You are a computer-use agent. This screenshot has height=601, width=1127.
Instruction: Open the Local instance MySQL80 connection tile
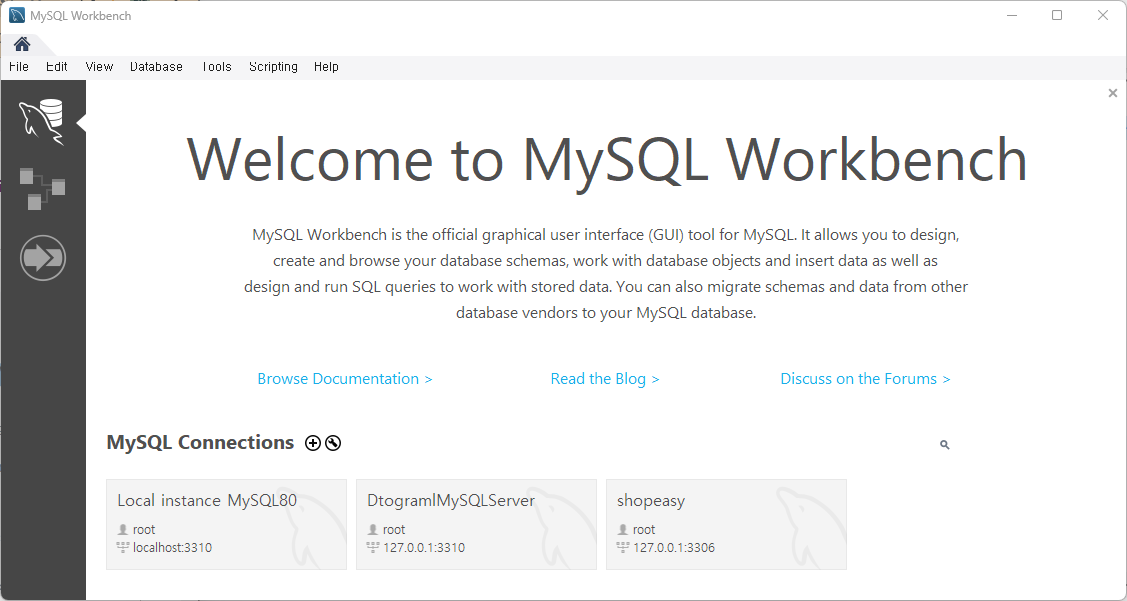coord(226,525)
